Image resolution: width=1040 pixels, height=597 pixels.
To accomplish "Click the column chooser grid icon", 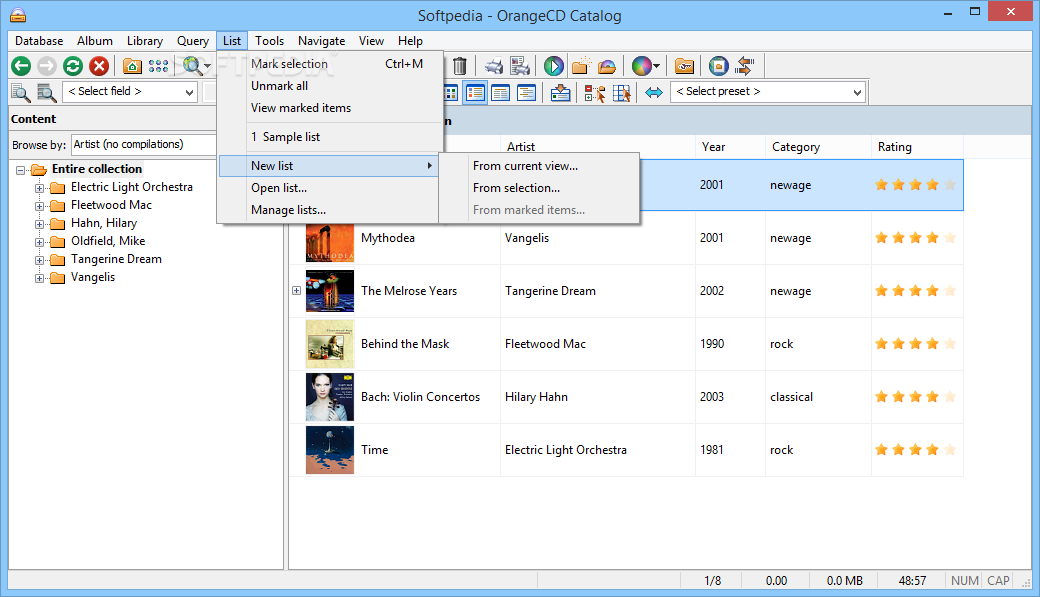I will pyautogui.click(x=621, y=92).
